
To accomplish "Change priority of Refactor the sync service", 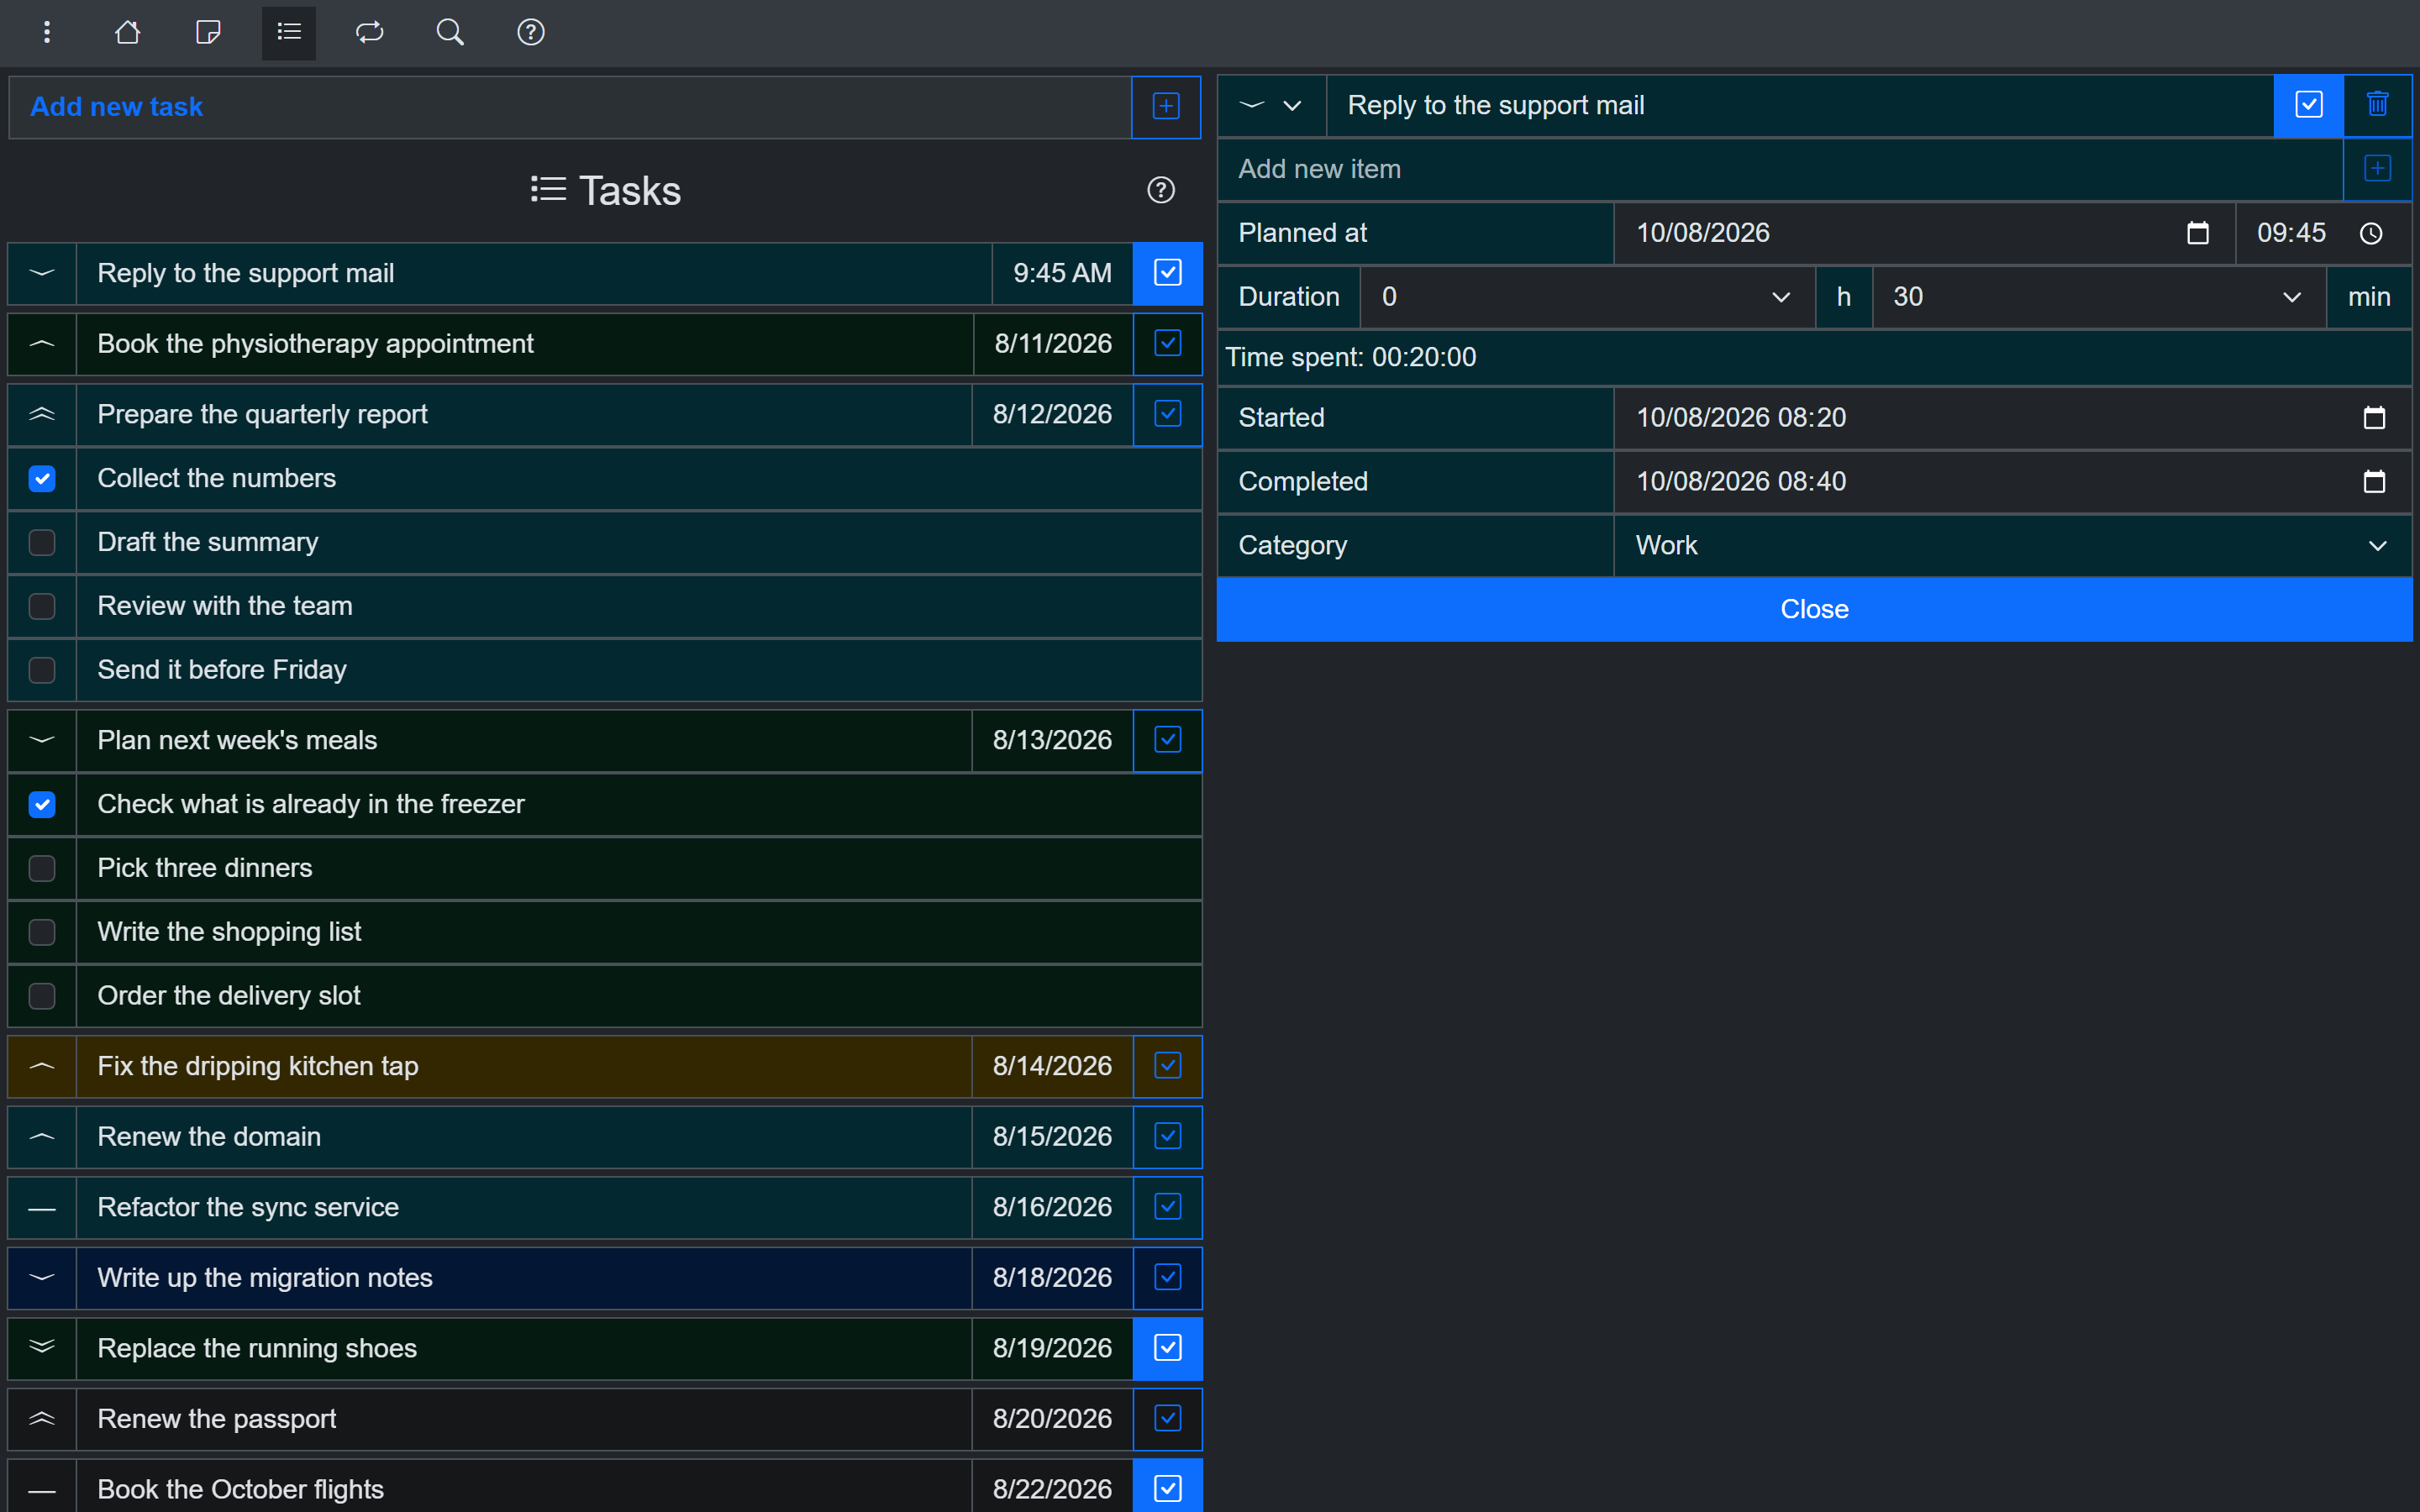I will point(42,1208).
